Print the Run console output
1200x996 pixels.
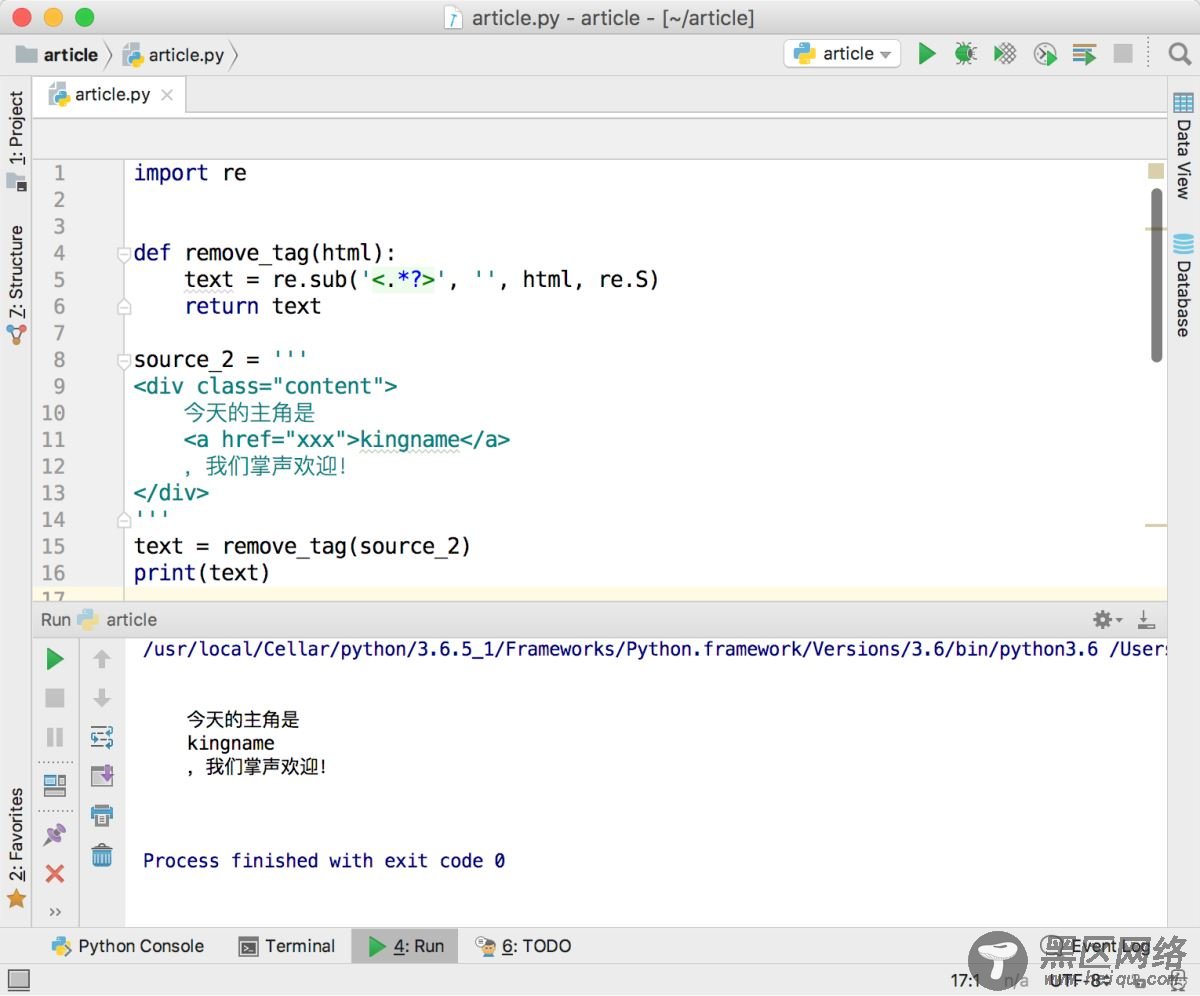pyautogui.click(x=102, y=815)
